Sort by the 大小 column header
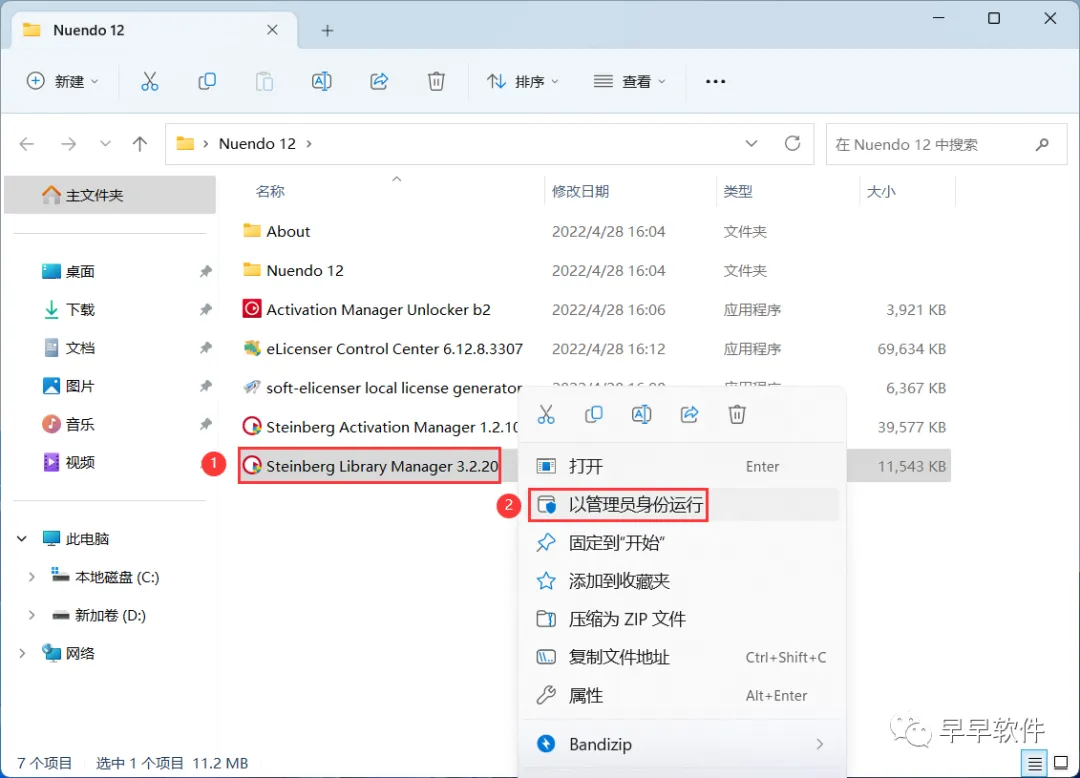The width and height of the screenshot is (1080, 778). [881, 191]
